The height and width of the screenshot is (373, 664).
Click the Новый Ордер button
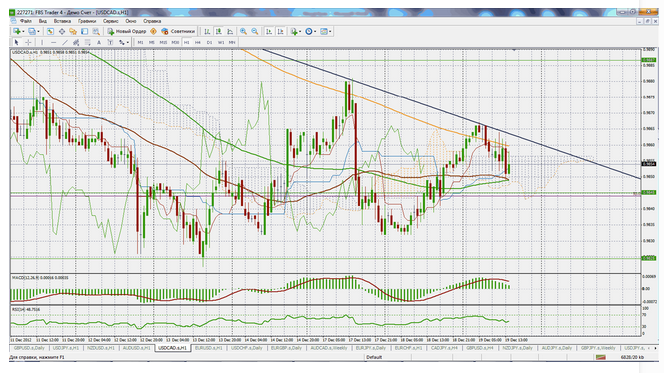127,31
